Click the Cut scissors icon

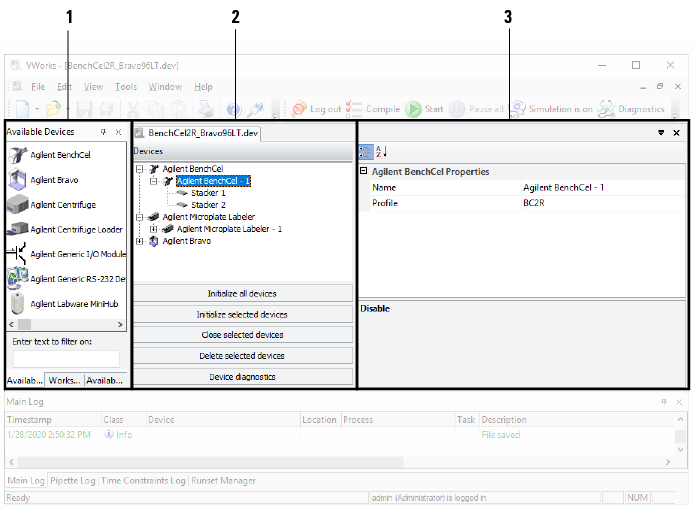coord(133,109)
